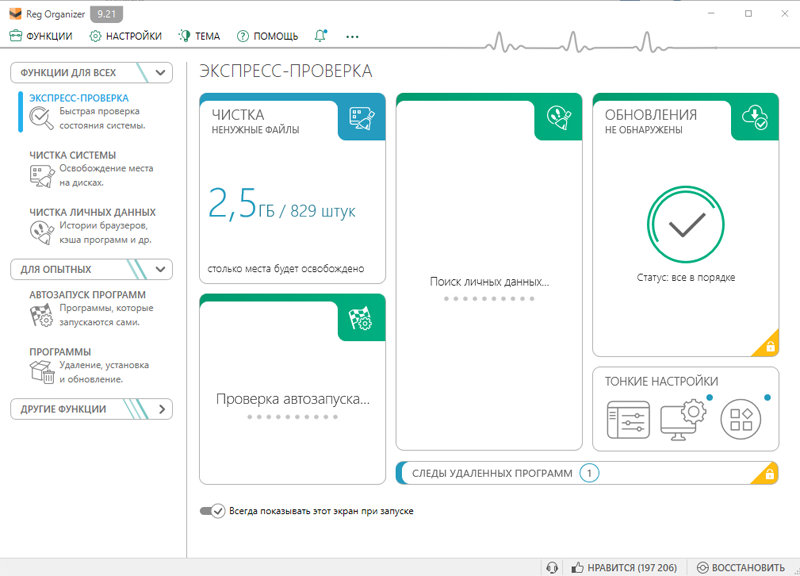The width and height of the screenshot is (800, 576).
Task: Click the cloud download updates icon
Action: [x=755, y=117]
